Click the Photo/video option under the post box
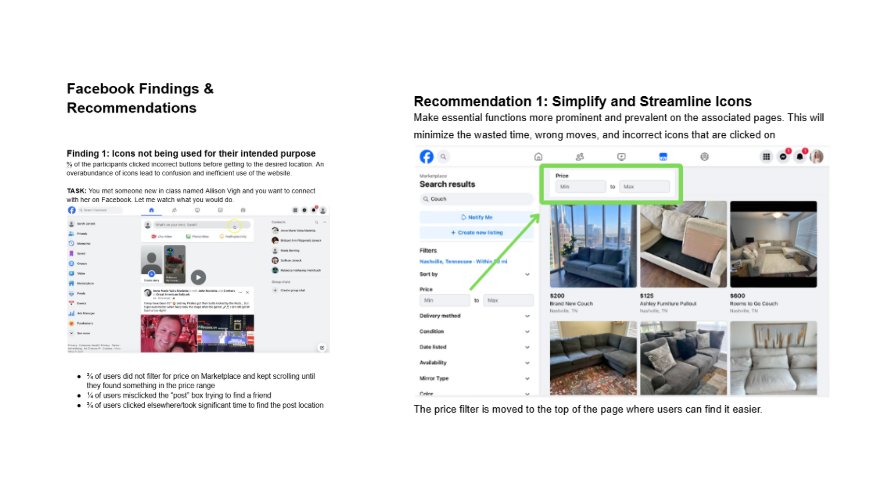 197,236
